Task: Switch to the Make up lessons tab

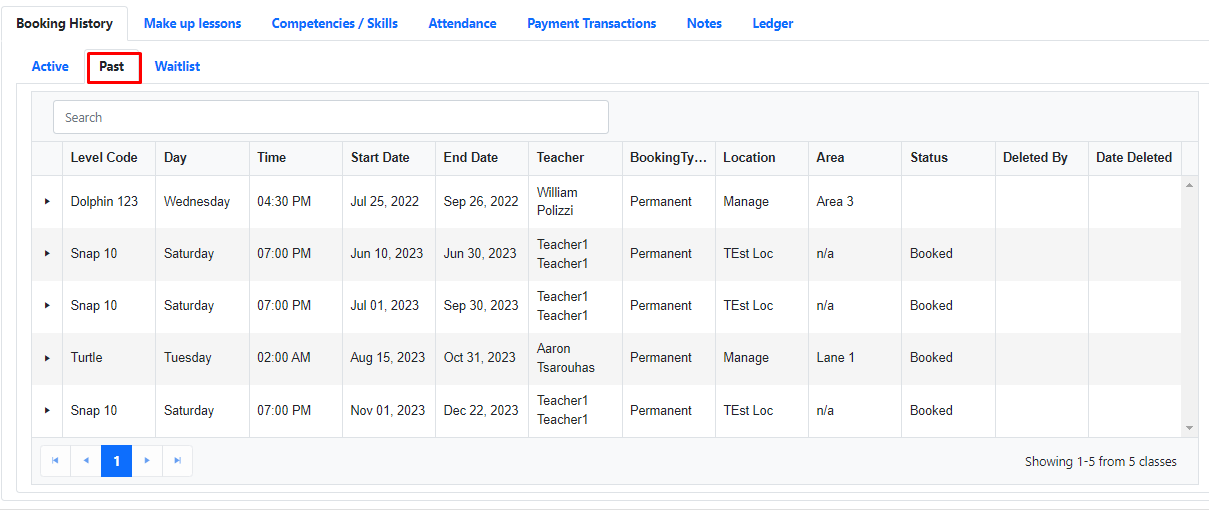Action: [x=192, y=23]
